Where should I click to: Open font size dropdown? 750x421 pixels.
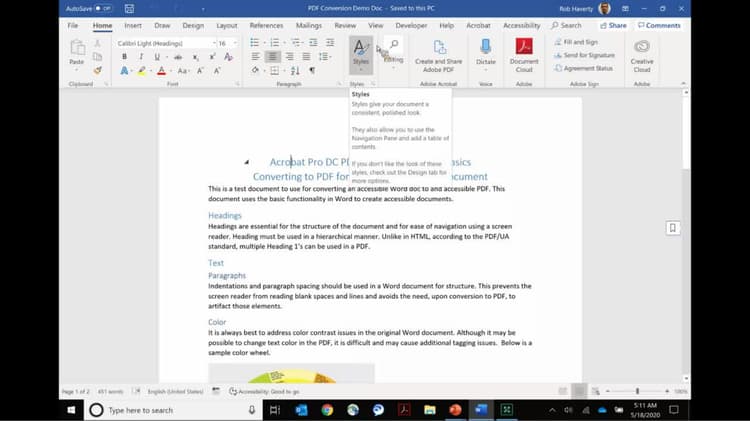tap(235, 43)
